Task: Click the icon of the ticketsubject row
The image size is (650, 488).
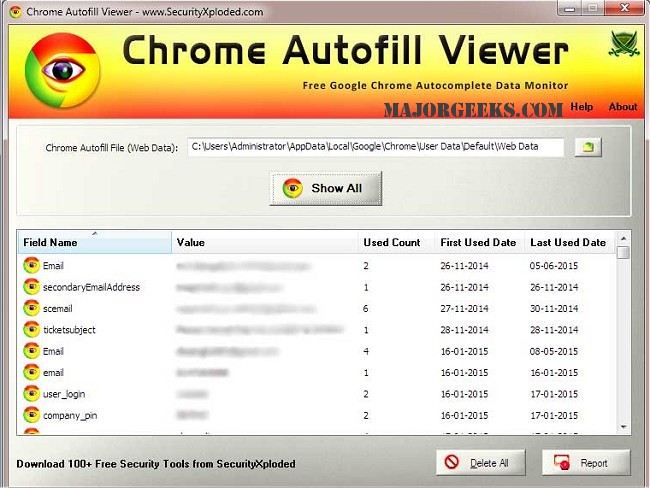Action: (x=32, y=330)
